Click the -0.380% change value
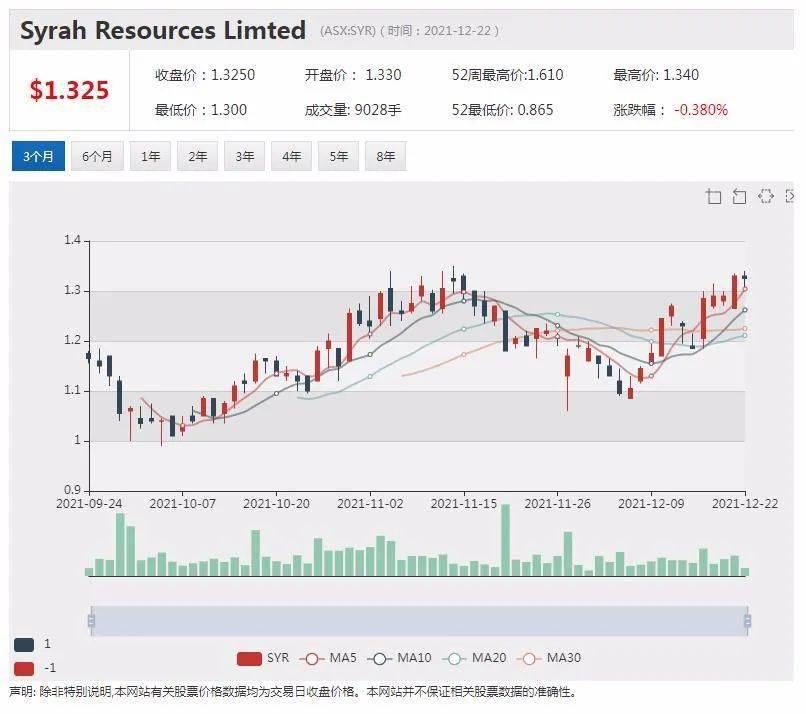The height and width of the screenshot is (714, 806). (701, 110)
